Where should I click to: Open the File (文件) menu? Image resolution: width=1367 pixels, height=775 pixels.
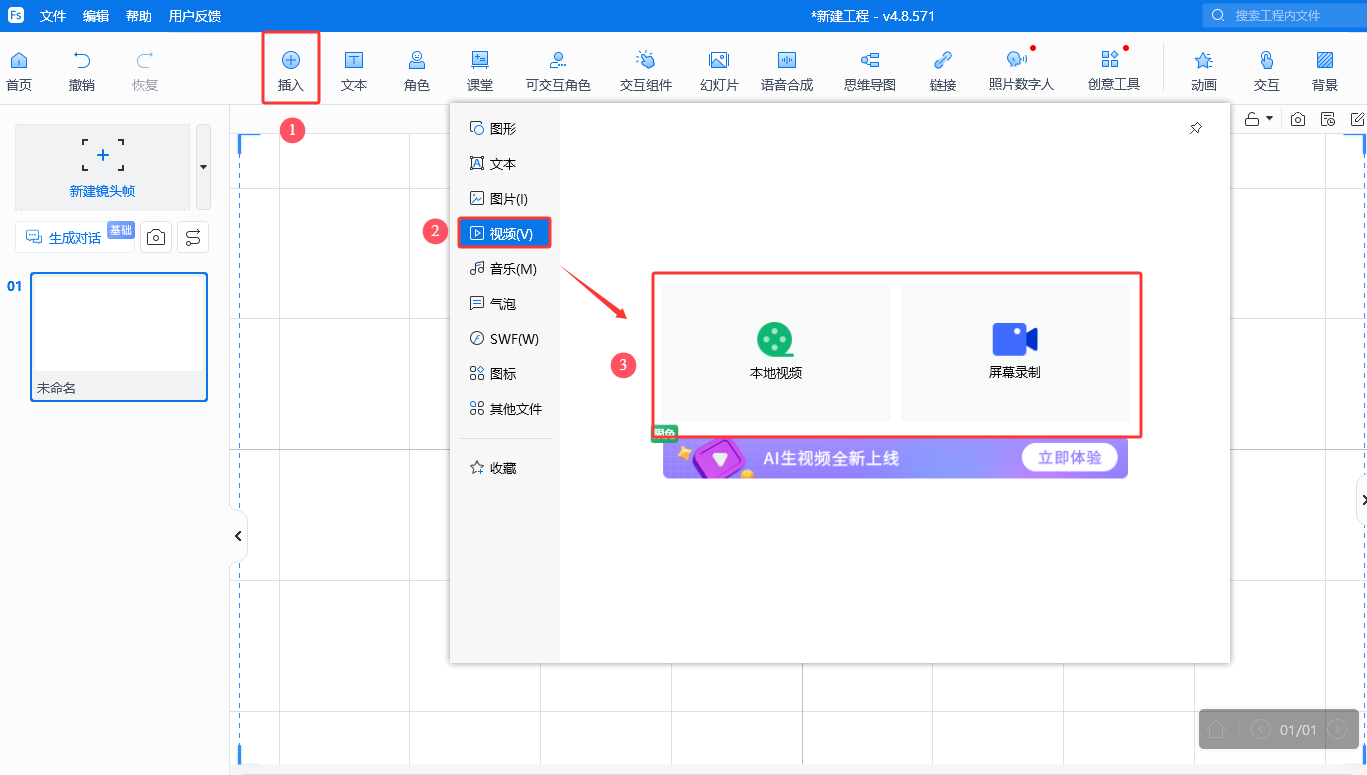coord(53,16)
